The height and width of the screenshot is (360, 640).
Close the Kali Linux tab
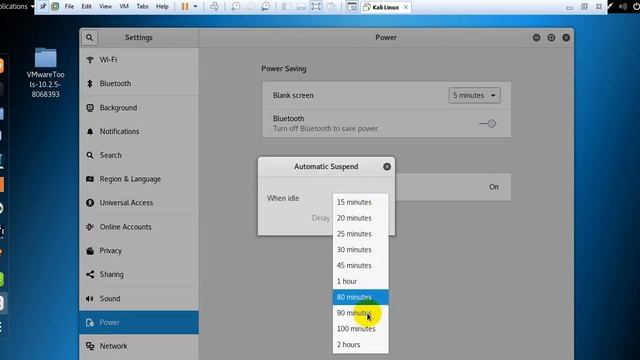pyautogui.click(x=406, y=7)
